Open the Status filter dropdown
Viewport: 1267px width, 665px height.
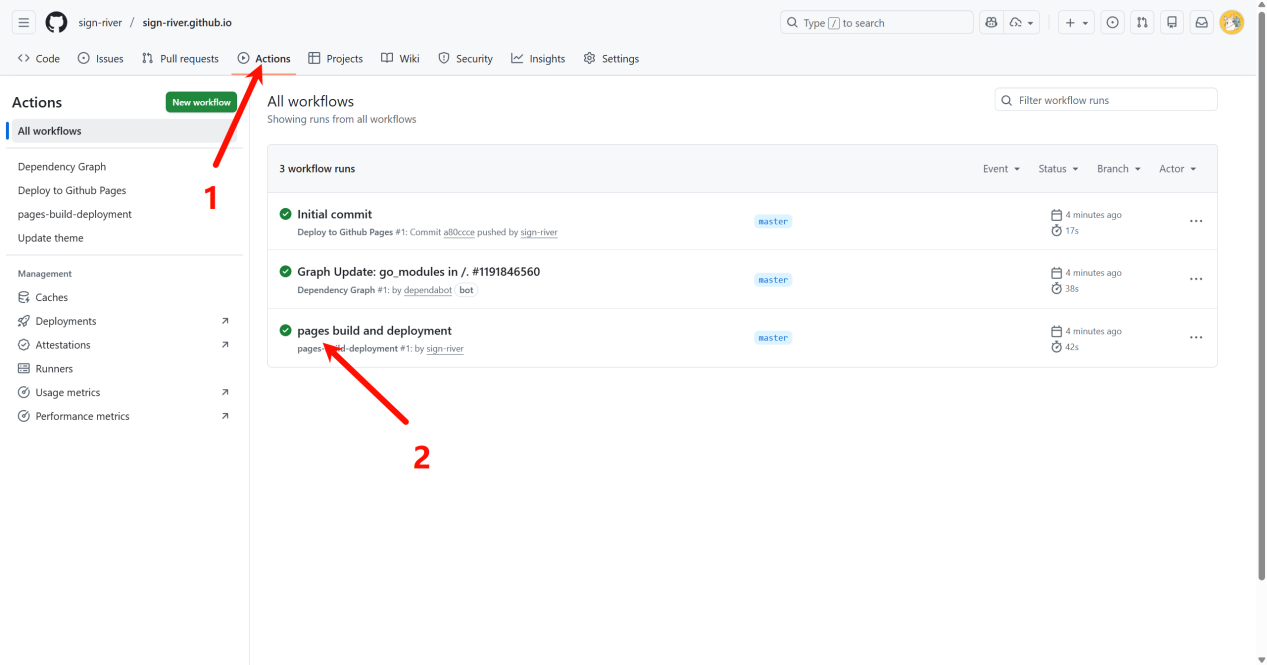click(x=1058, y=169)
